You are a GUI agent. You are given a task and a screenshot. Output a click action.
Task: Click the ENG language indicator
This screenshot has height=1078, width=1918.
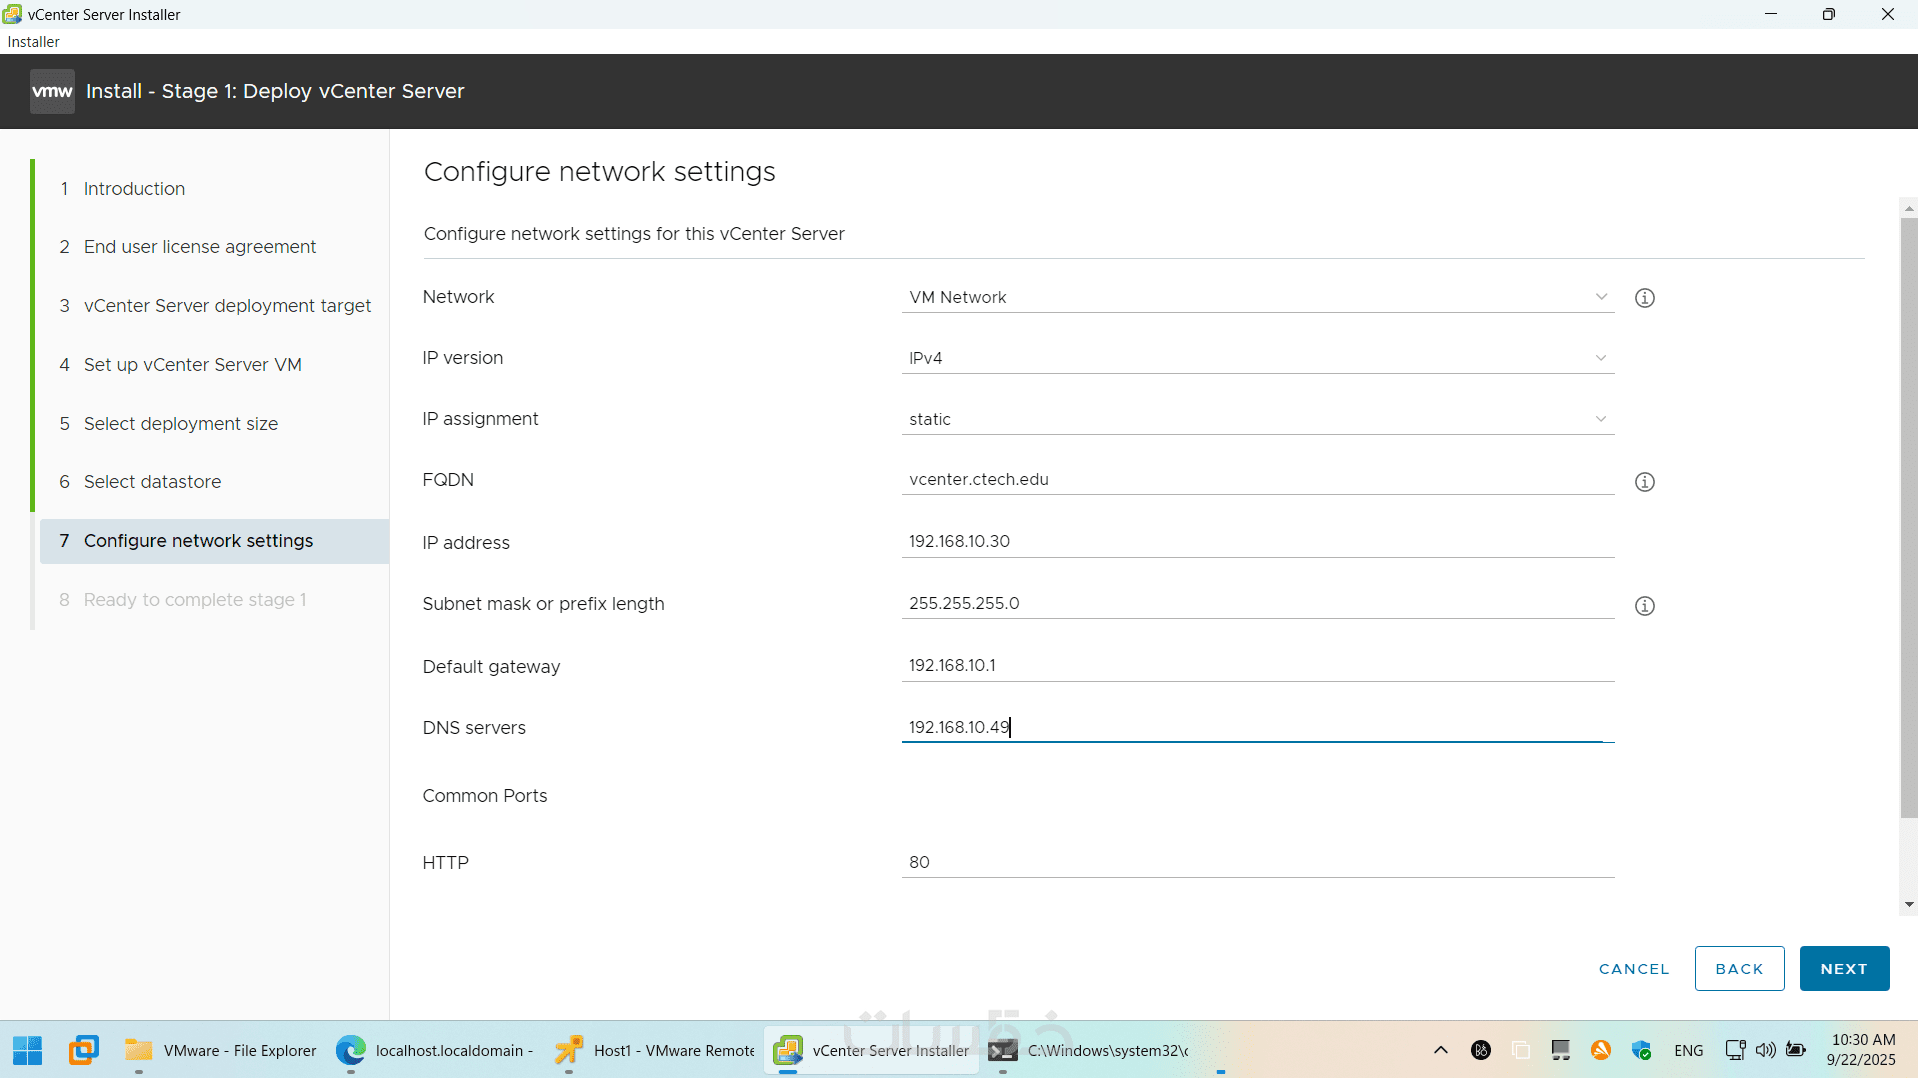point(1689,1050)
